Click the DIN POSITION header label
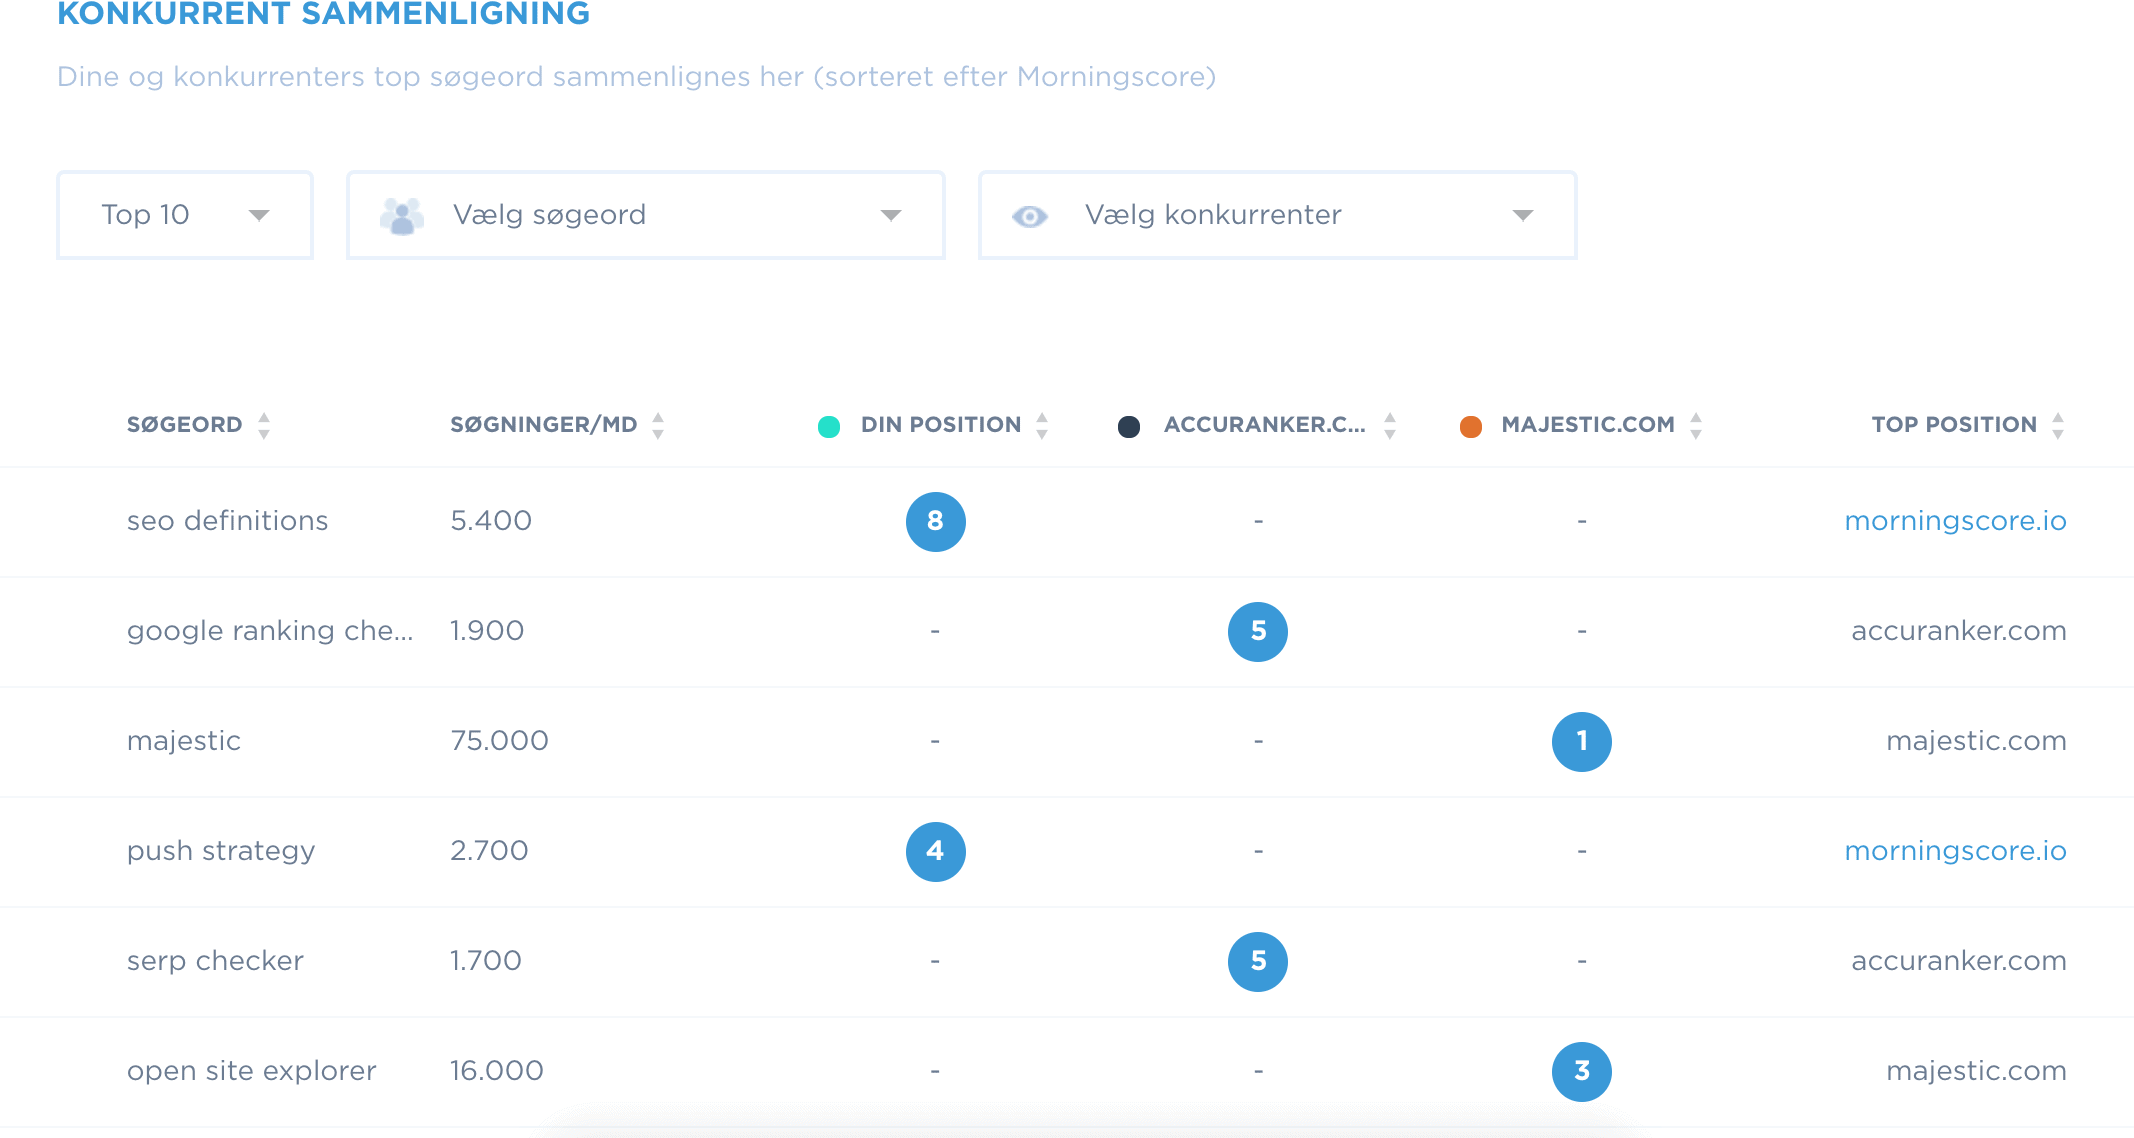The width and height of the screenshot is (2134, 1138). coord(941,425)
